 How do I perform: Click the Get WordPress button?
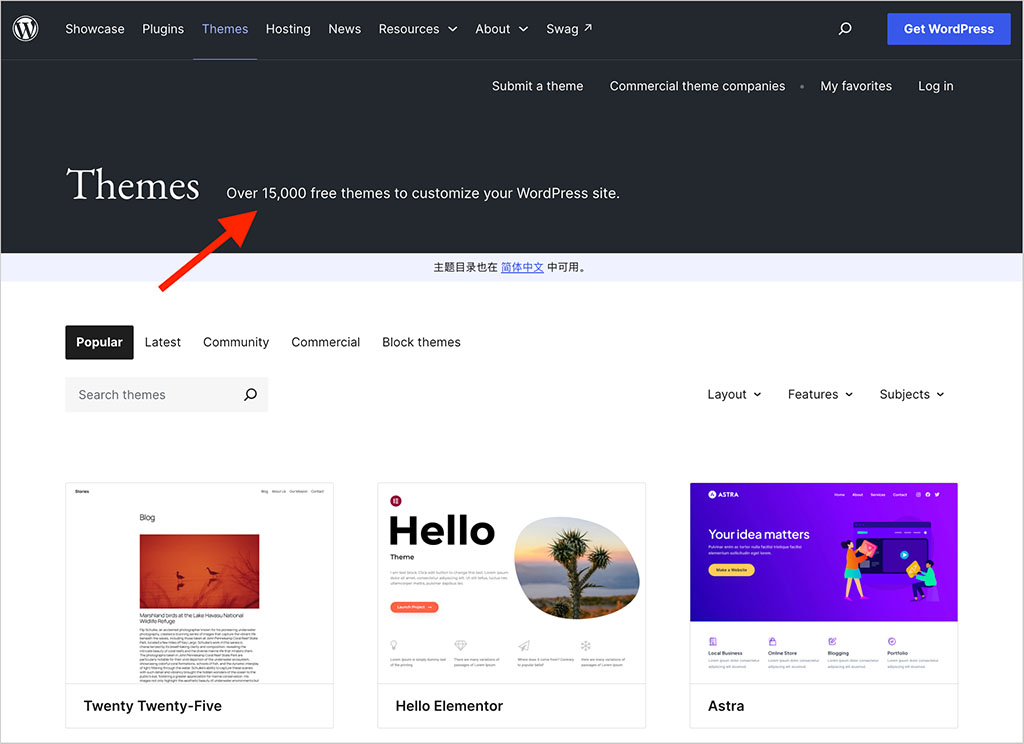click(948, 29)
